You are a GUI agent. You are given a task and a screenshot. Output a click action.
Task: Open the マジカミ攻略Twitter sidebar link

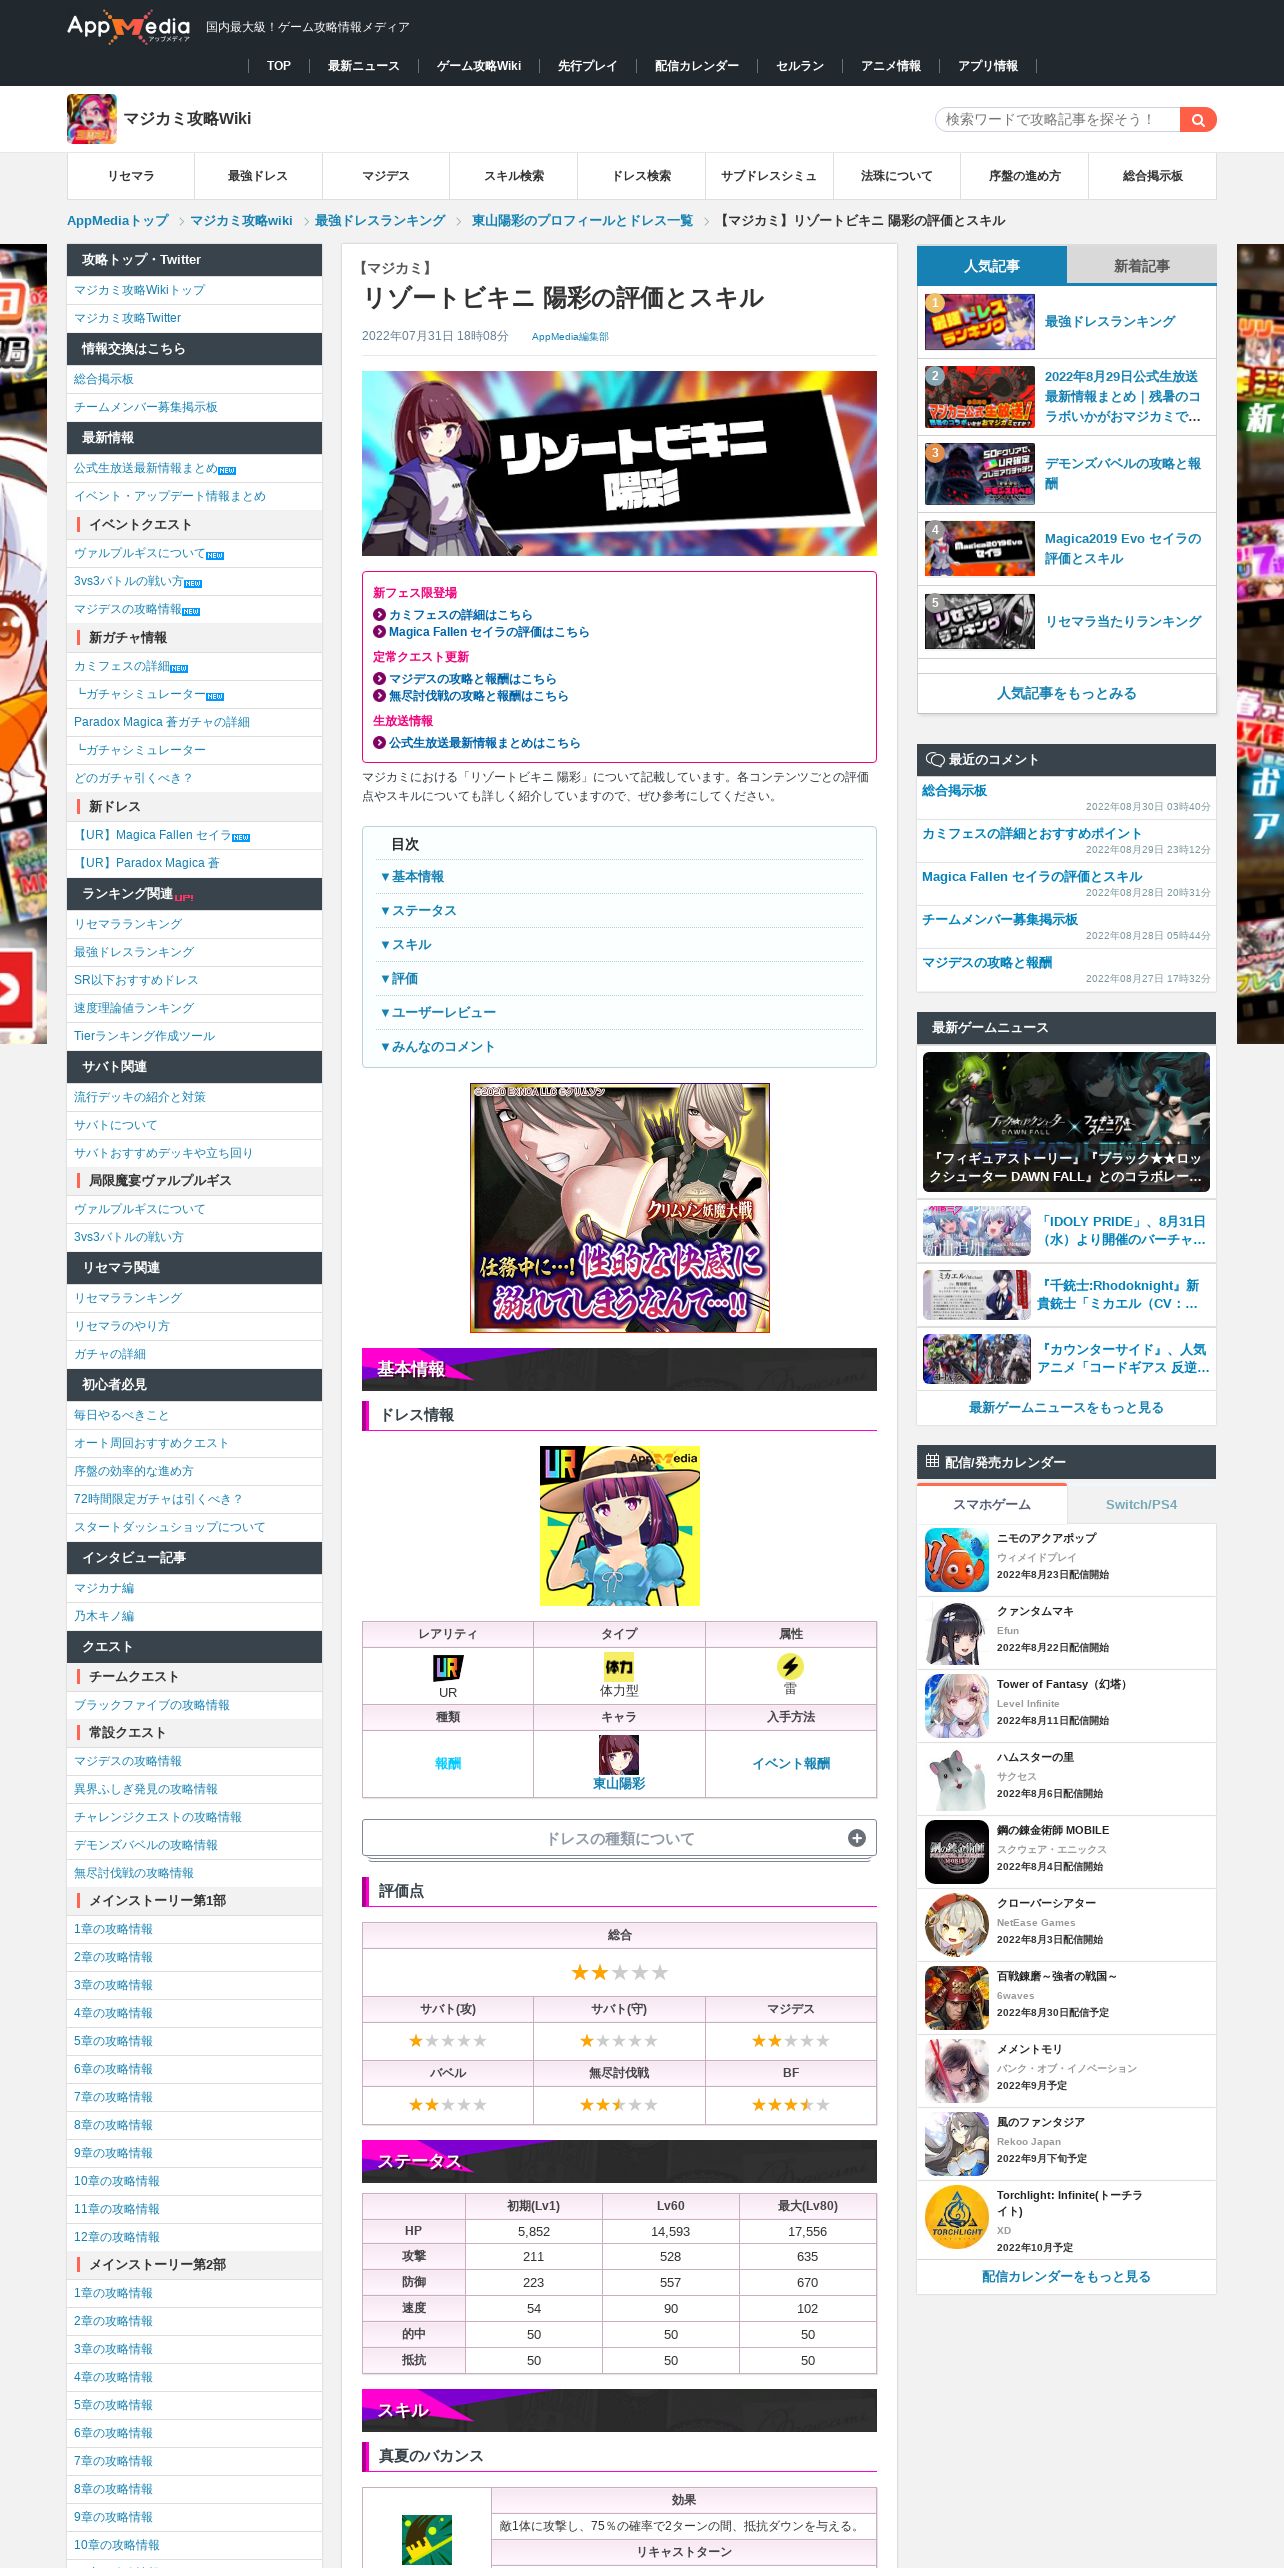coord(127,318)
